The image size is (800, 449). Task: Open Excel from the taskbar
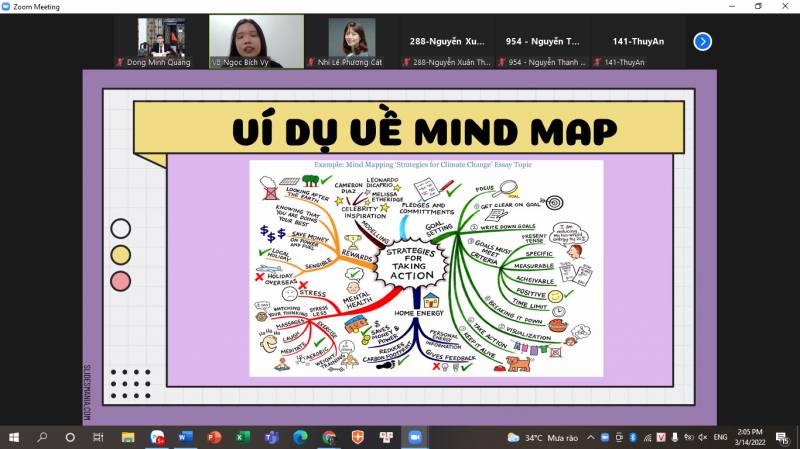[x=242, y=438]
